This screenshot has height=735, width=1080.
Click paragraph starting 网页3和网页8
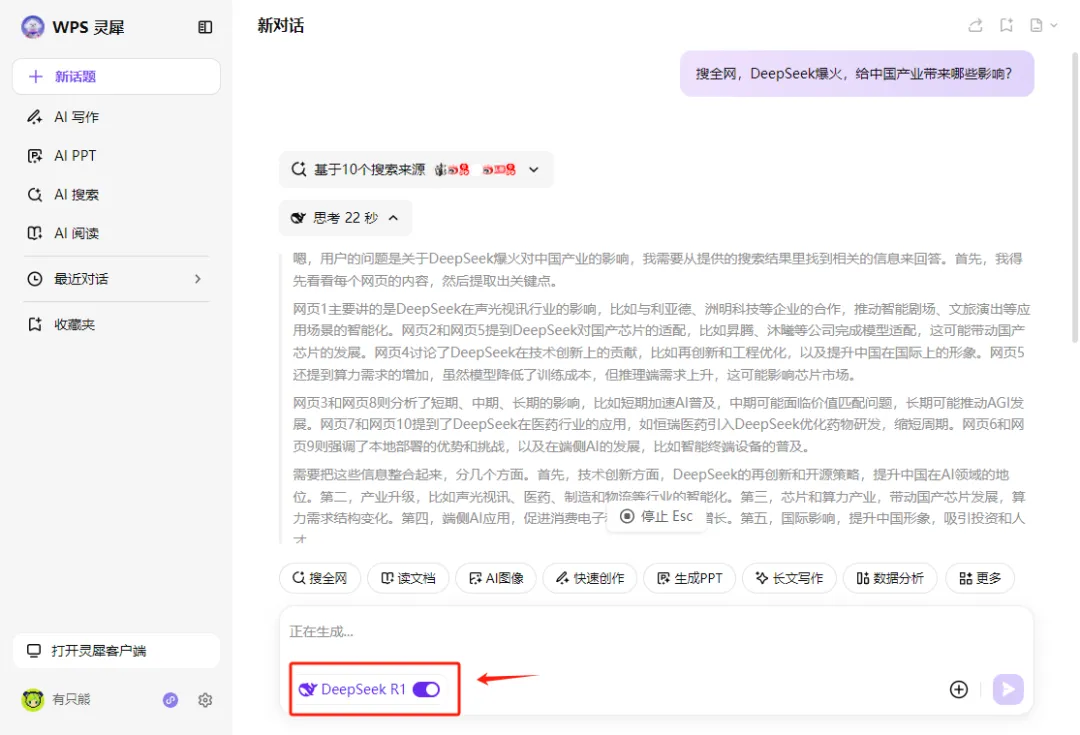pyautogui.click(x=659, y=424)
